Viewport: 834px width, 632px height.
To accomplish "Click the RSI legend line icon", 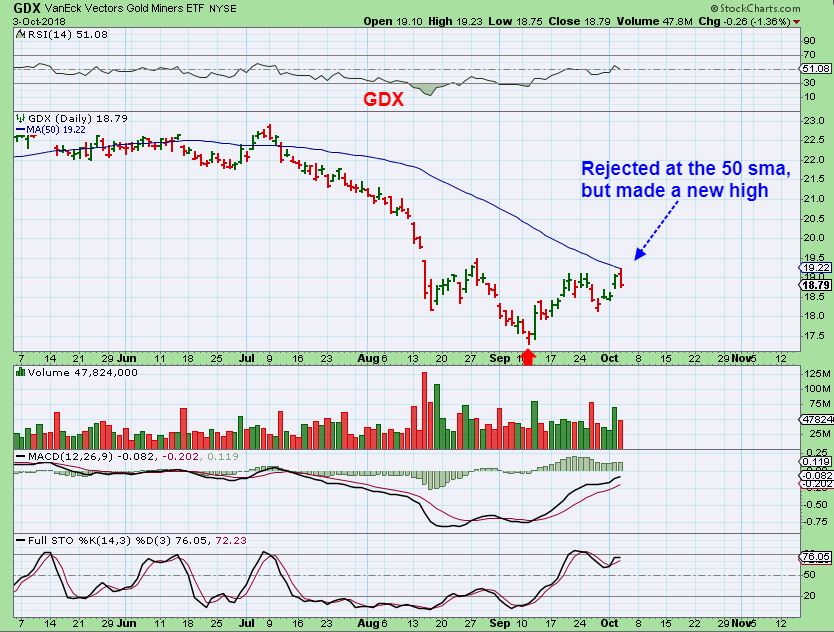I will point(20,35).
